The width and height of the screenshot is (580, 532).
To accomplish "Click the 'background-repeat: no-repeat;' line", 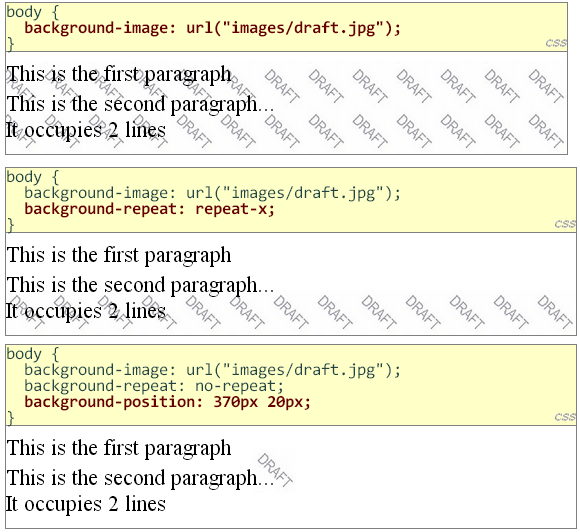I will tap(154, 386).
